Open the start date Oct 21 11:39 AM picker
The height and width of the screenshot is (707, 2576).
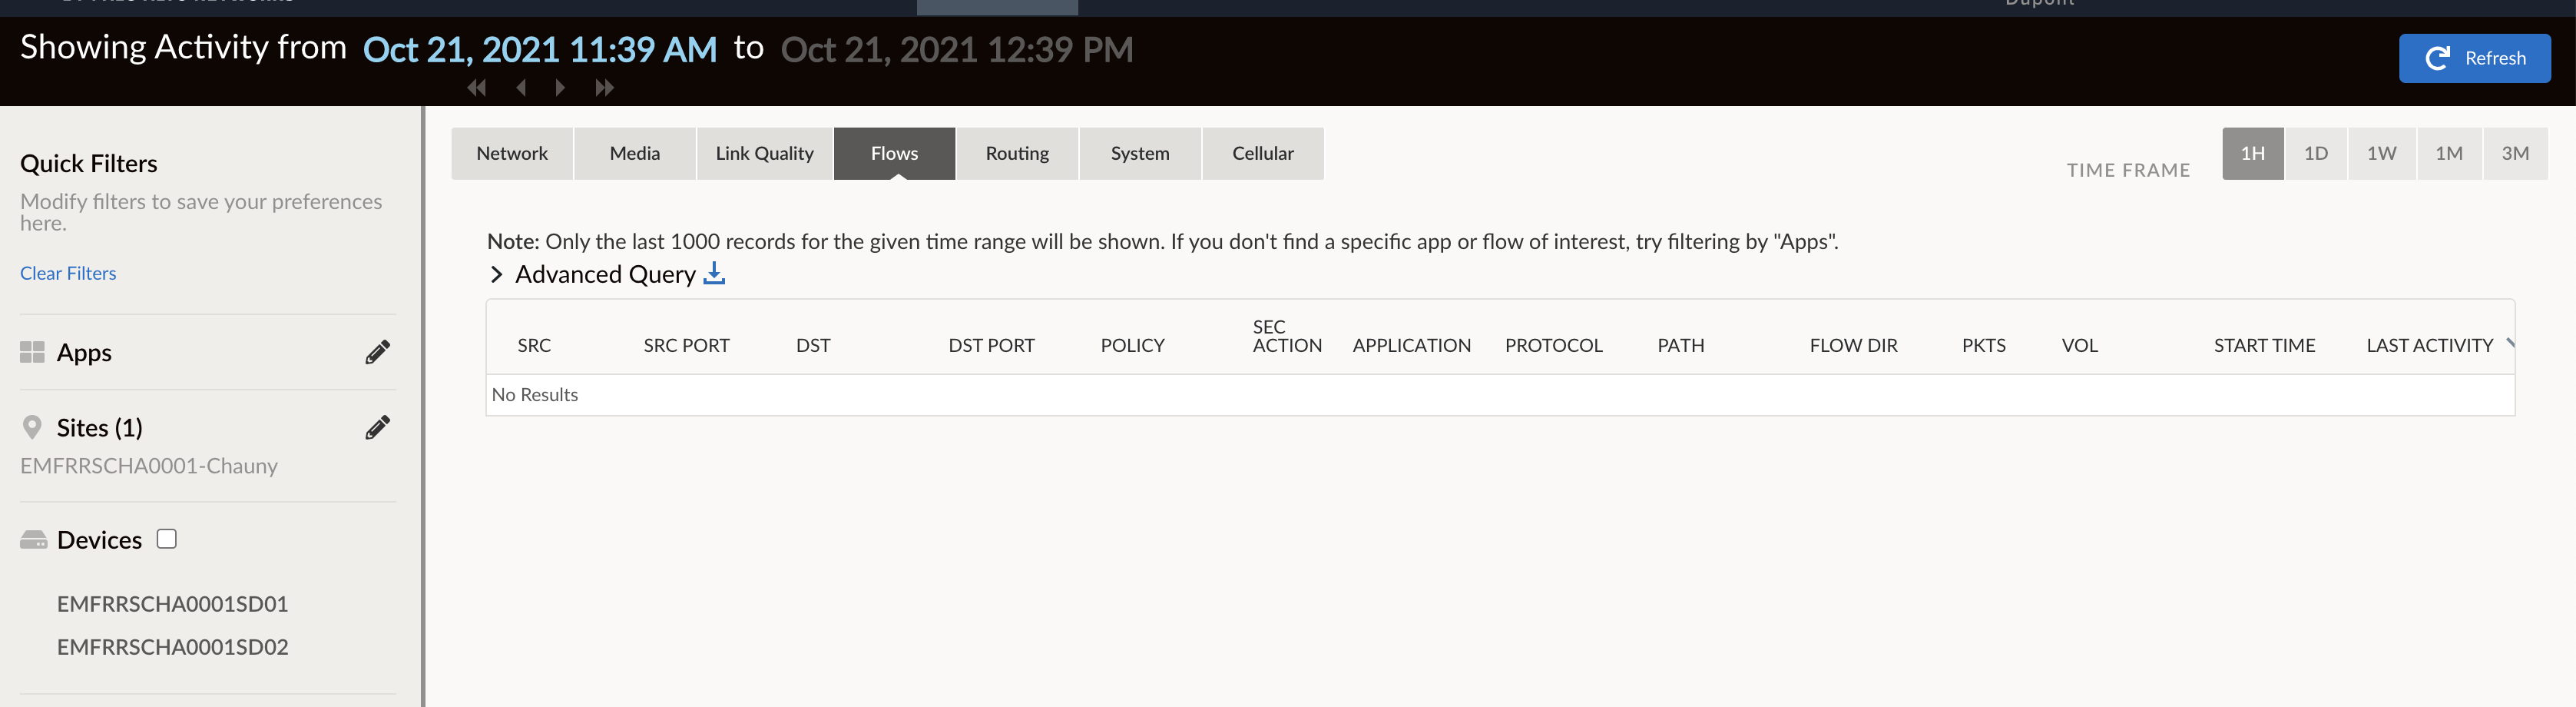539,49
